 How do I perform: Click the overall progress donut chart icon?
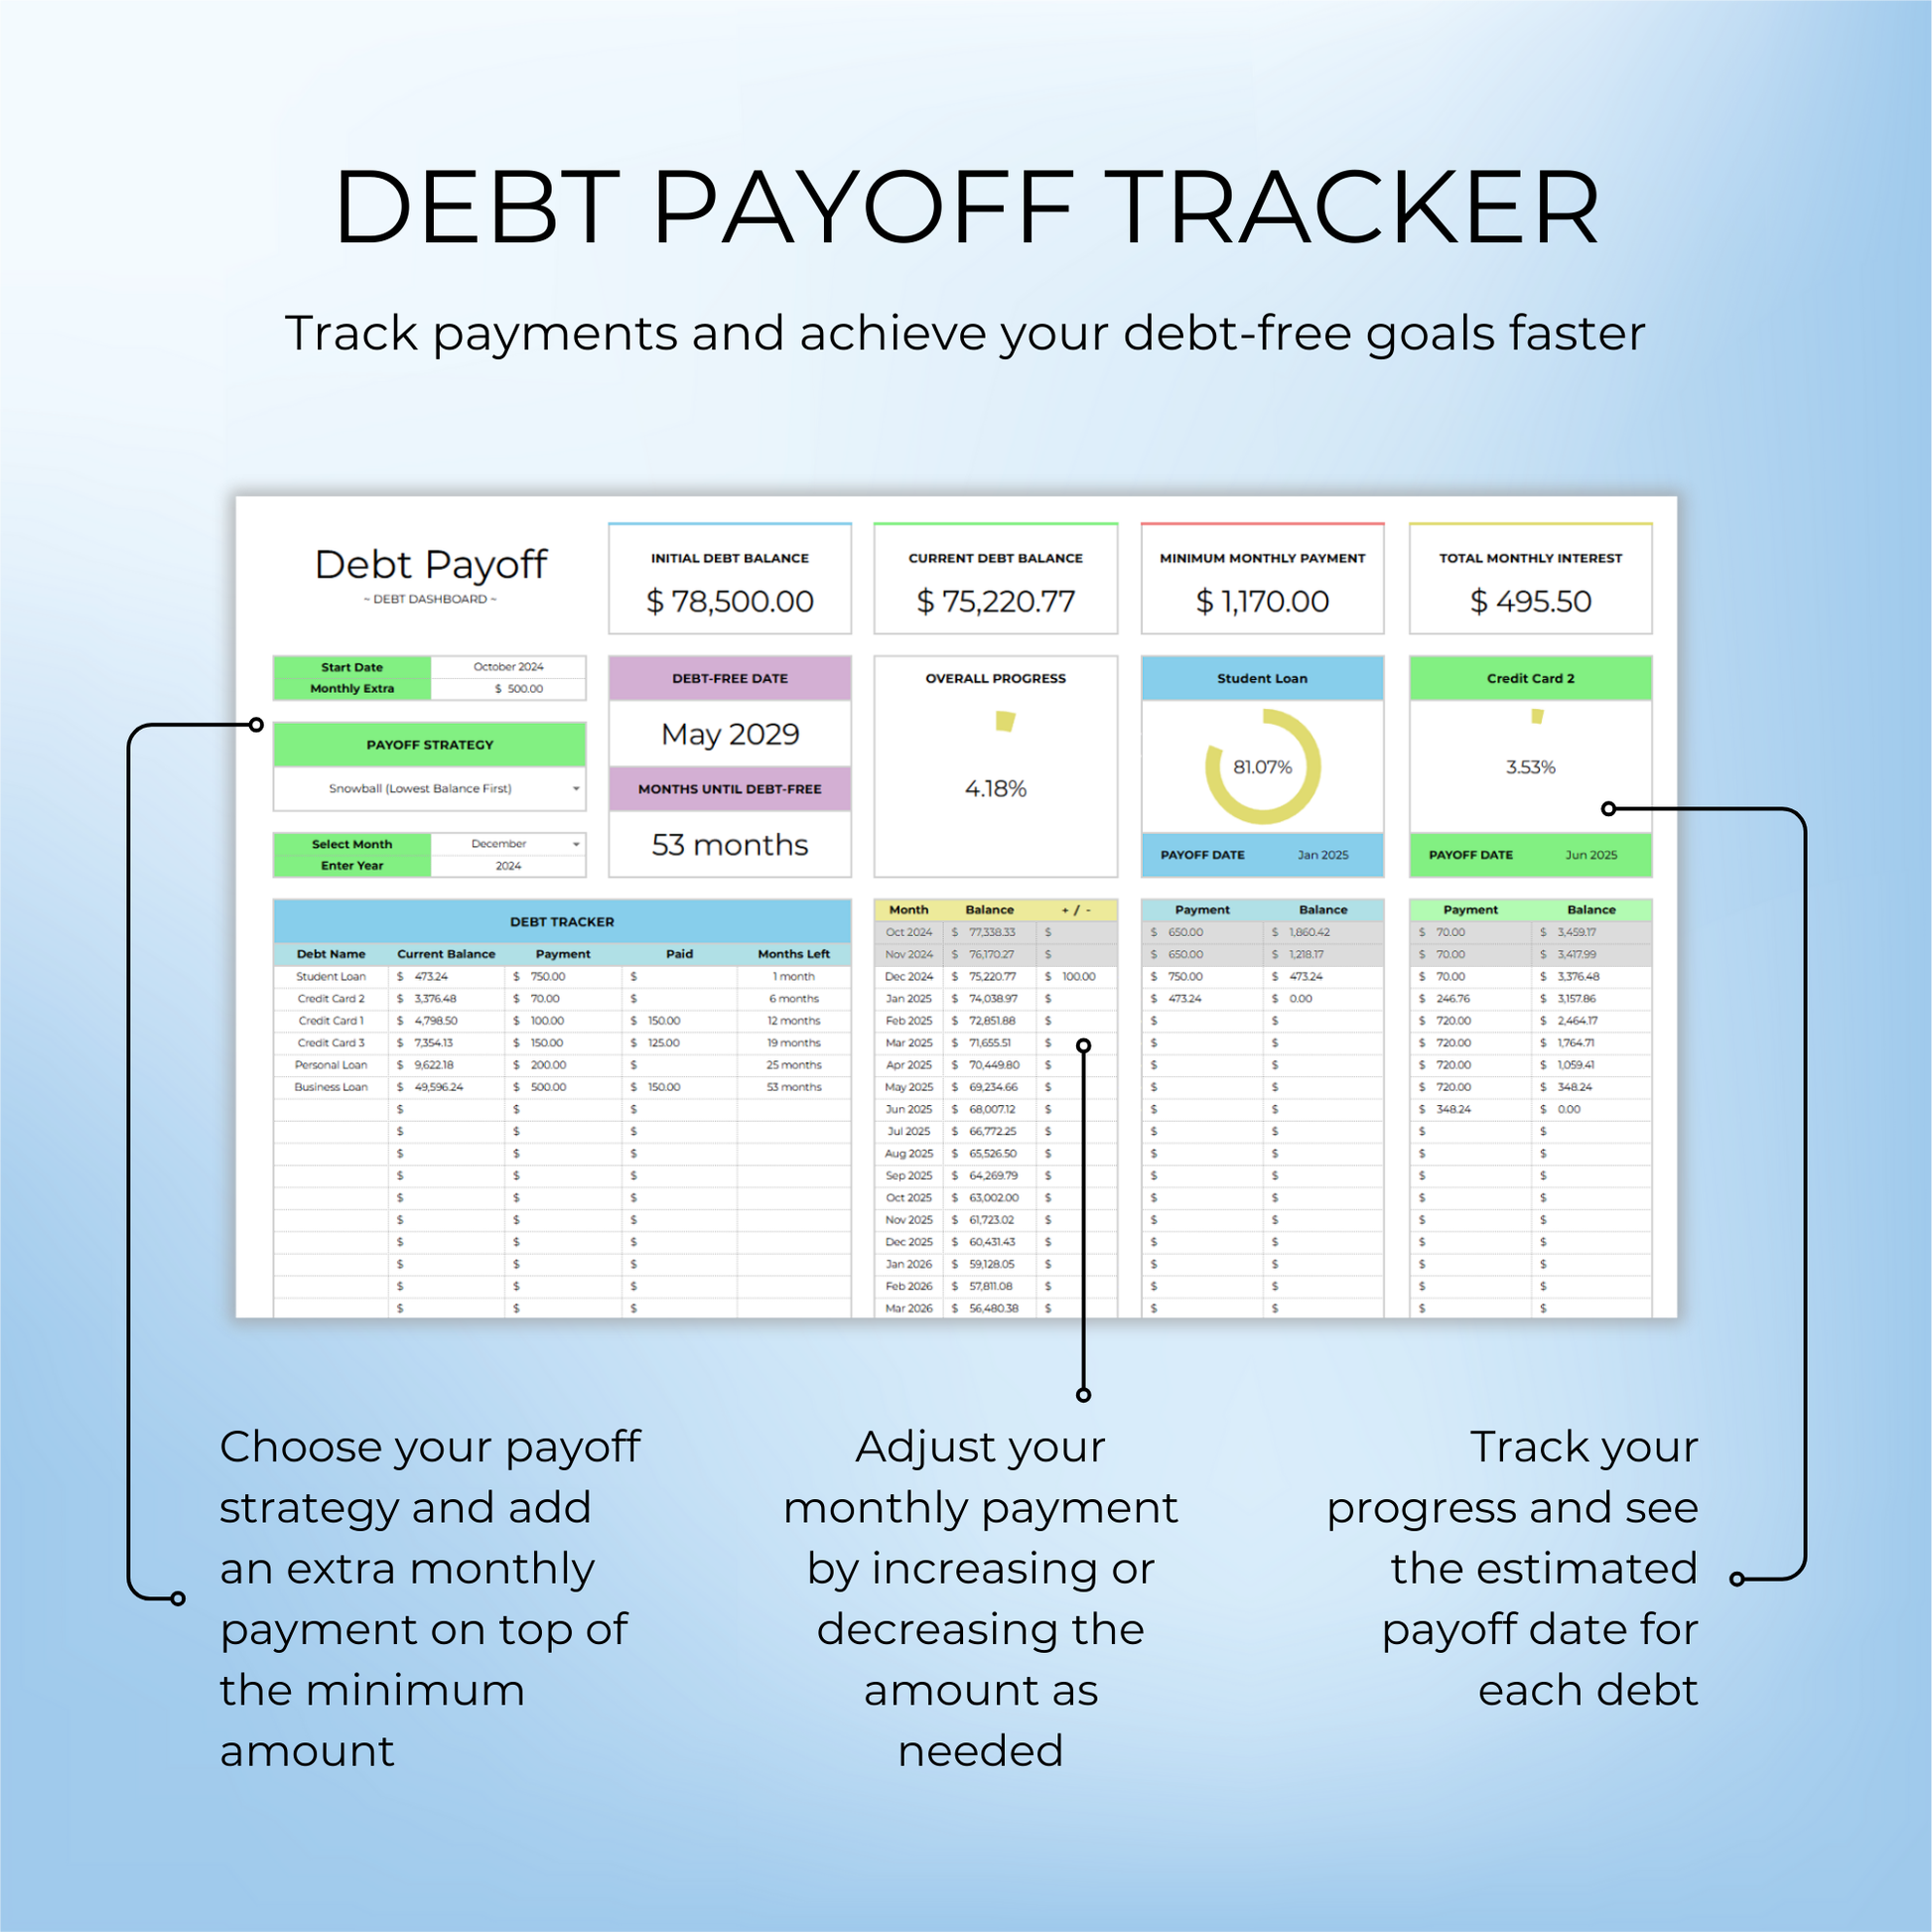point(1005,720)
